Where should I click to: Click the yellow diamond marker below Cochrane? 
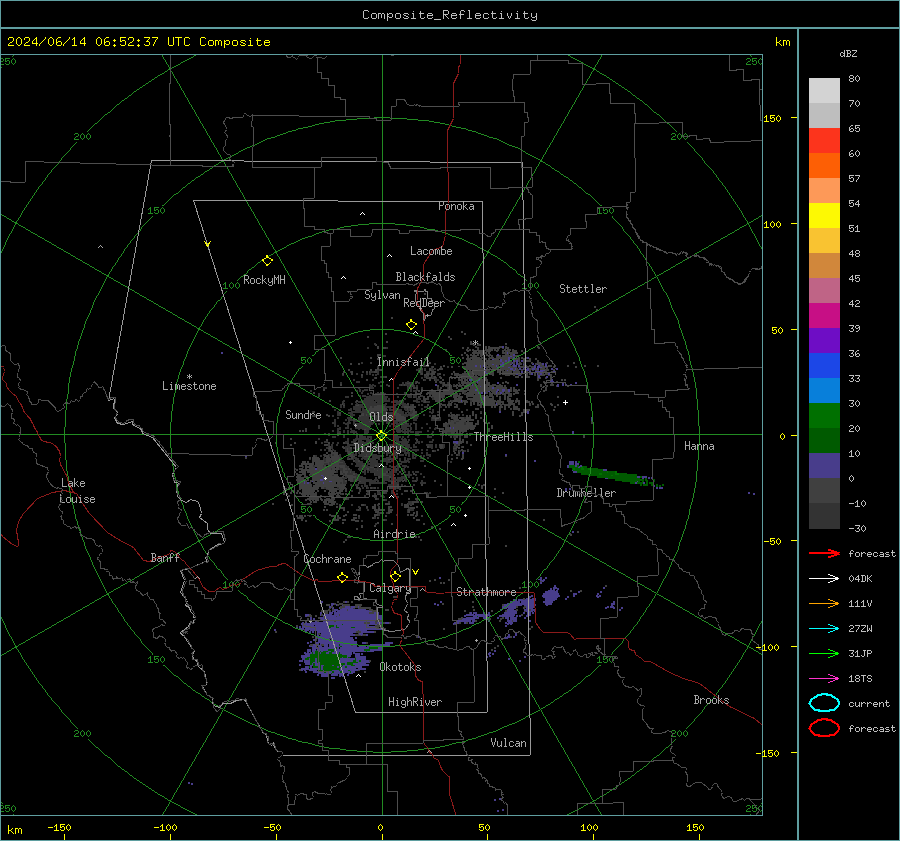click(342, 578)
